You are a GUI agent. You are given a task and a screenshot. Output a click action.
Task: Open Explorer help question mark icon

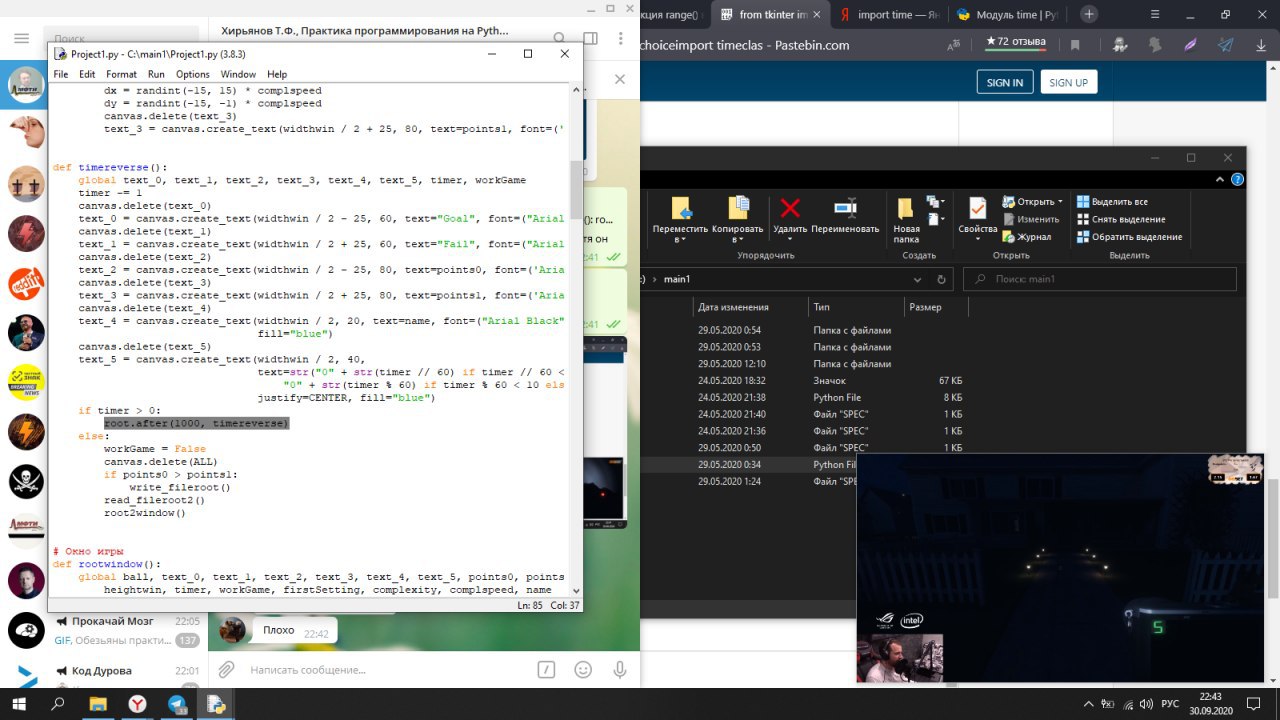click(x=1238, y=179)
